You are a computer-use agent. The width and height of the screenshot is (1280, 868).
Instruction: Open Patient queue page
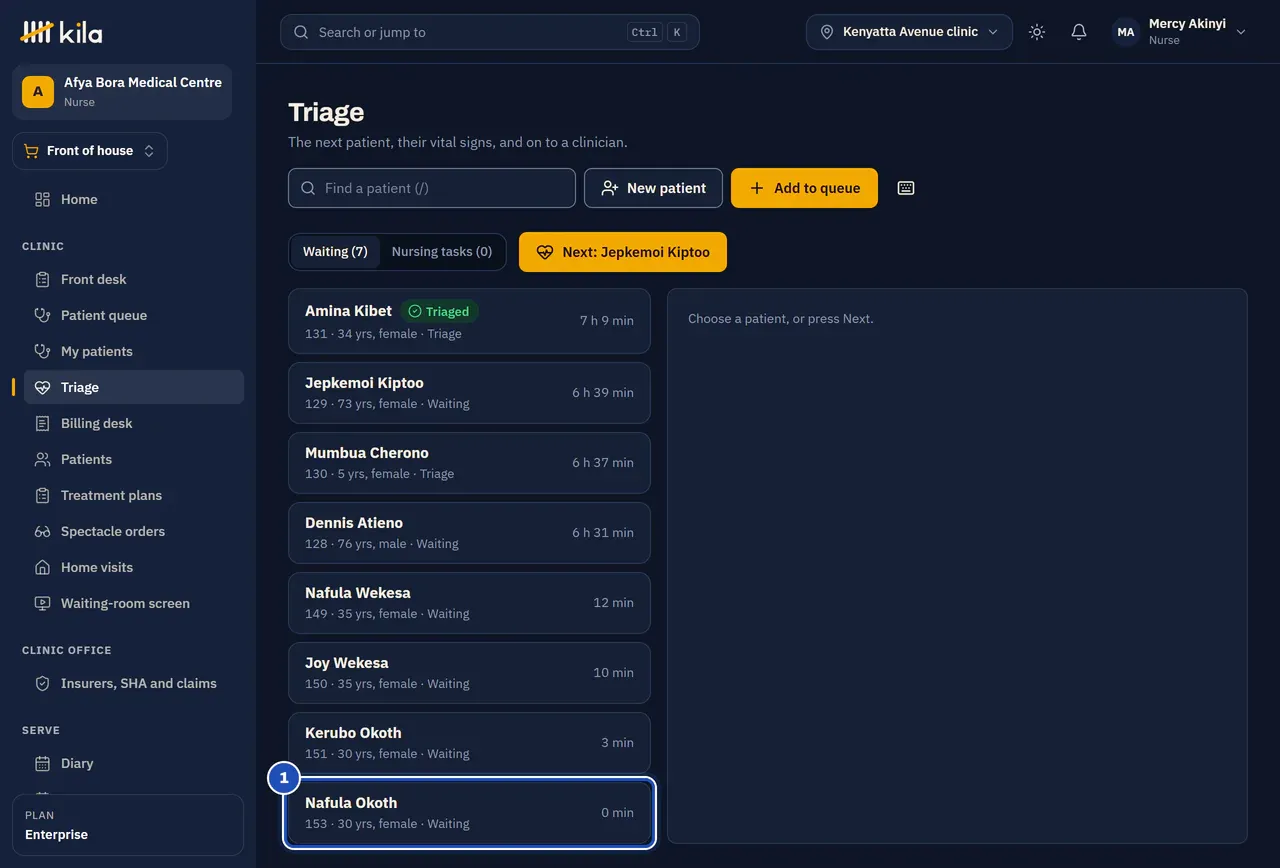tap(134, 315)
